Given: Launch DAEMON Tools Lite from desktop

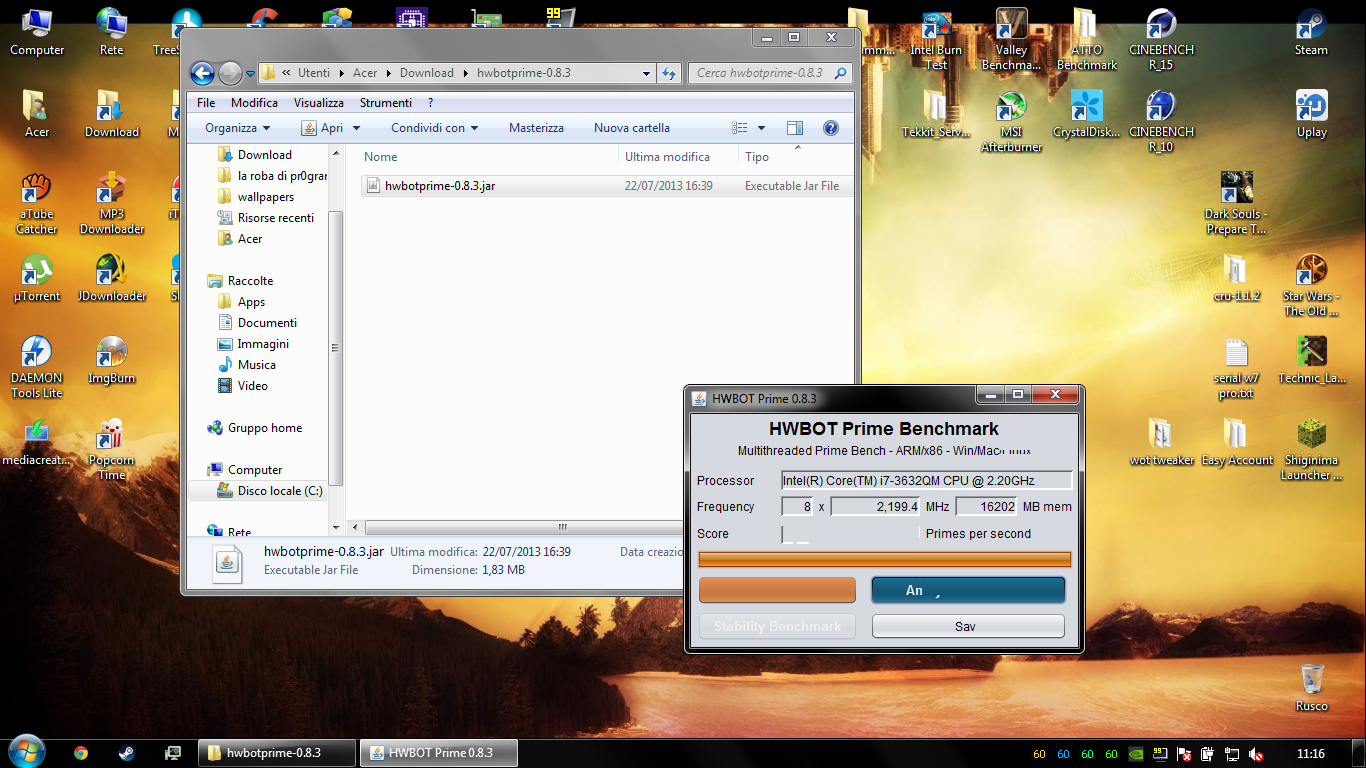Looking at the screenshot, I should point(37,368).
